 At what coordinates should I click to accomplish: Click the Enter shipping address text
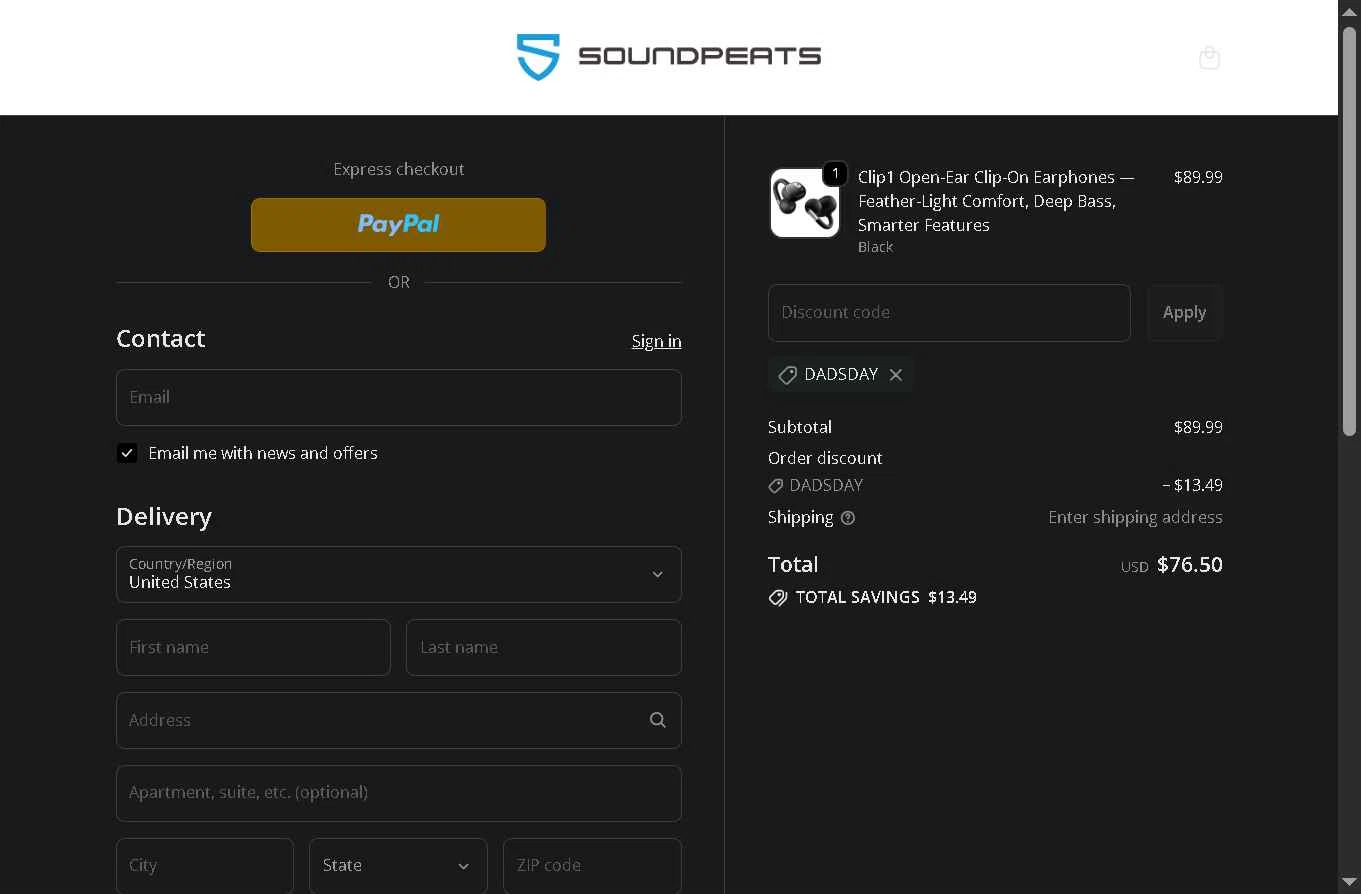coord(1135,517)
